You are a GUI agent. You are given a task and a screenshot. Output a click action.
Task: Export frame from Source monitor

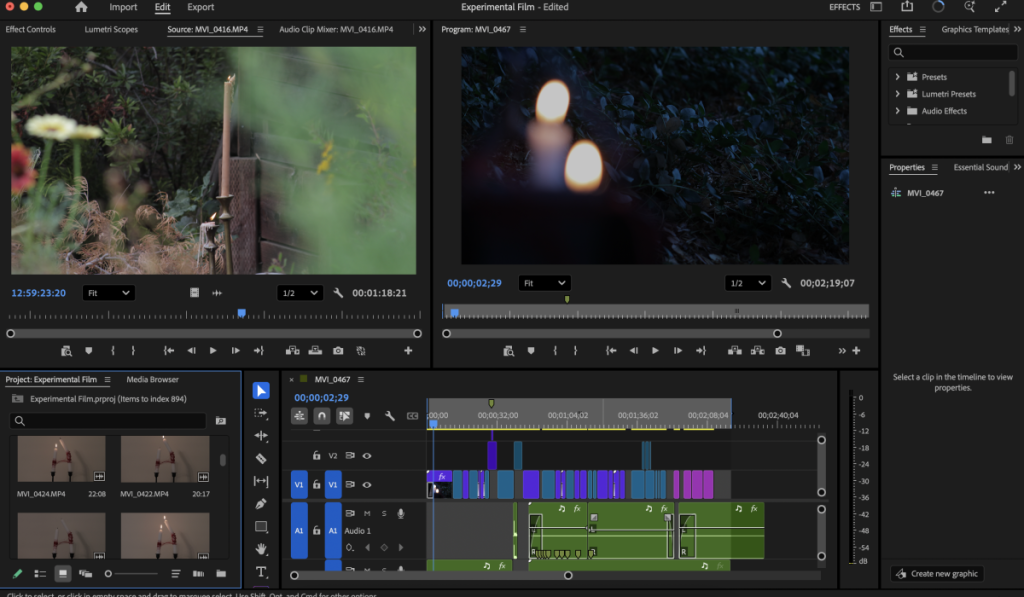point(338,351)
